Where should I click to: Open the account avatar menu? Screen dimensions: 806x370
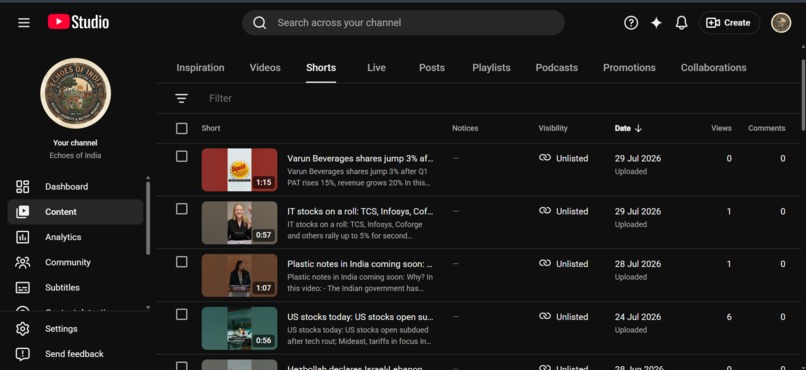(x=781, y=23)
